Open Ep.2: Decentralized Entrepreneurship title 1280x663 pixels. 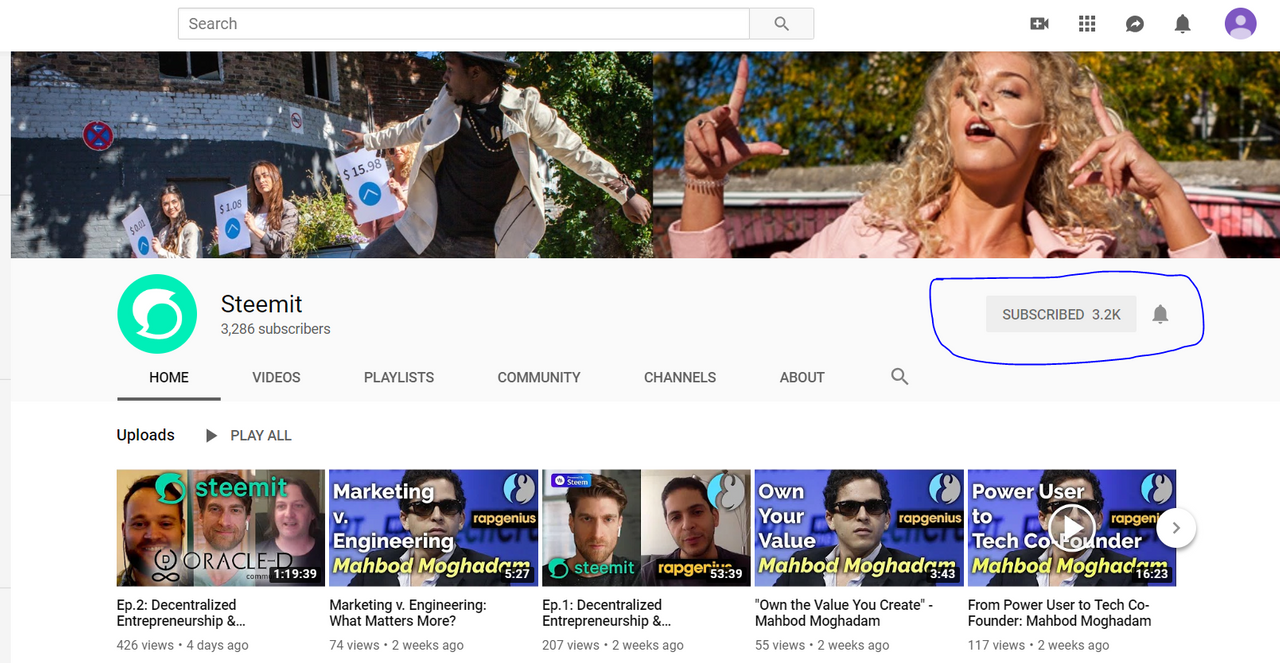pos(181,613)
